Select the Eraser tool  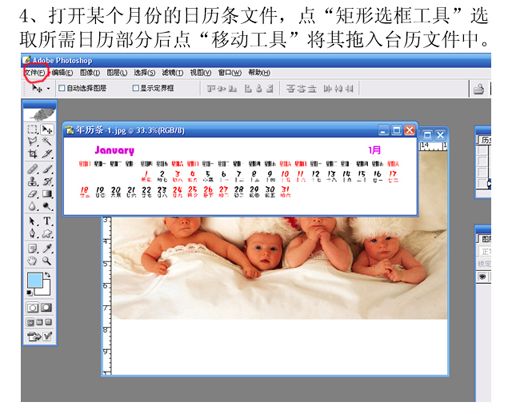[x=33, y=194]
